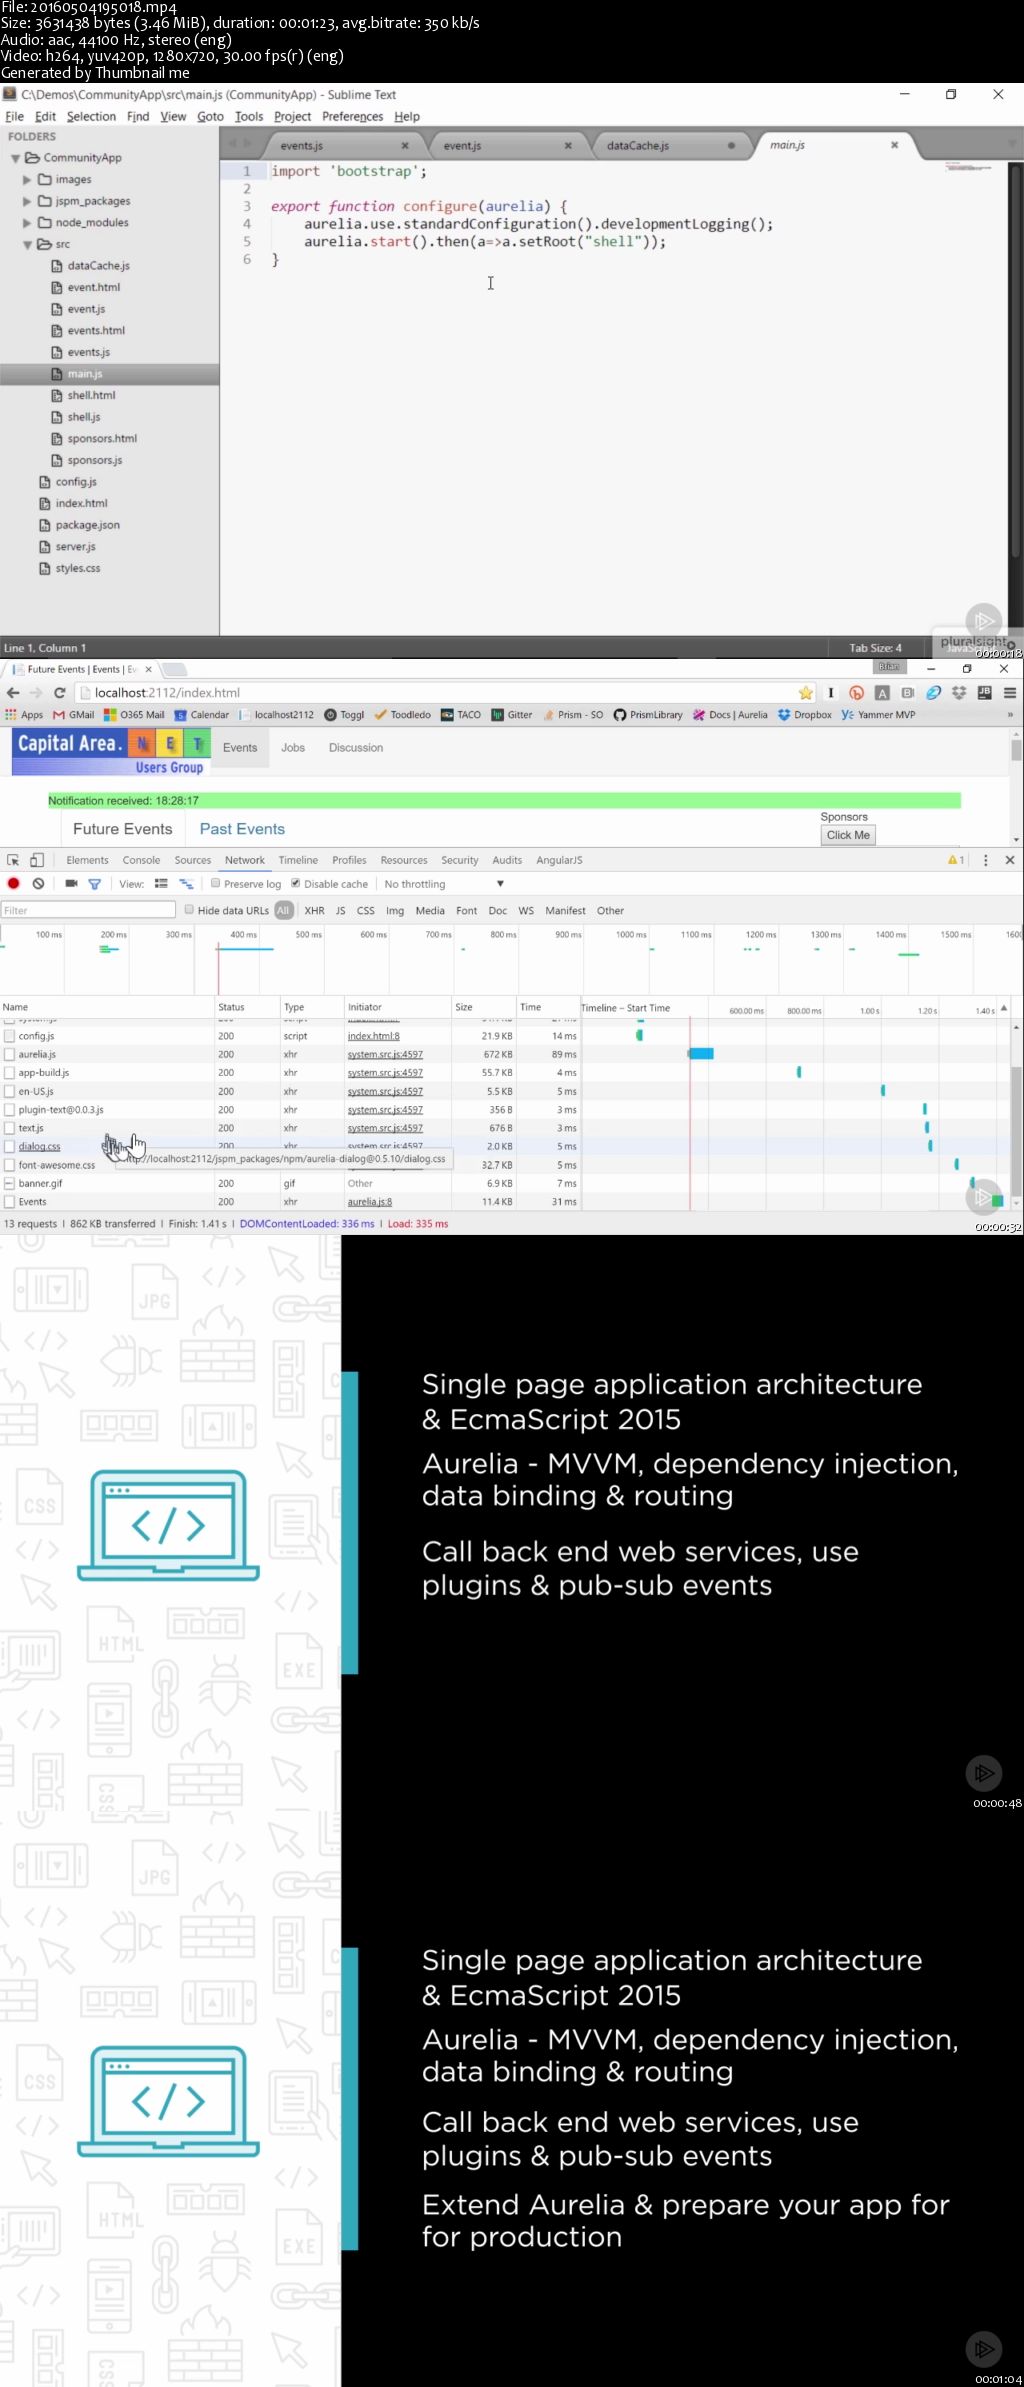The image size is (1024, 2387).
Task: Select the styles.css file icon in the sidebar
Action: 44,568
